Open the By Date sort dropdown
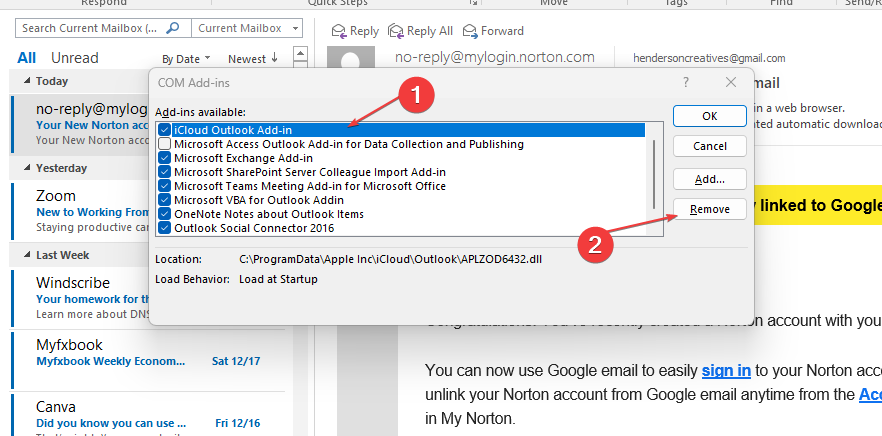Viewport: 882px width, 436px height. [x=186, y=59]
